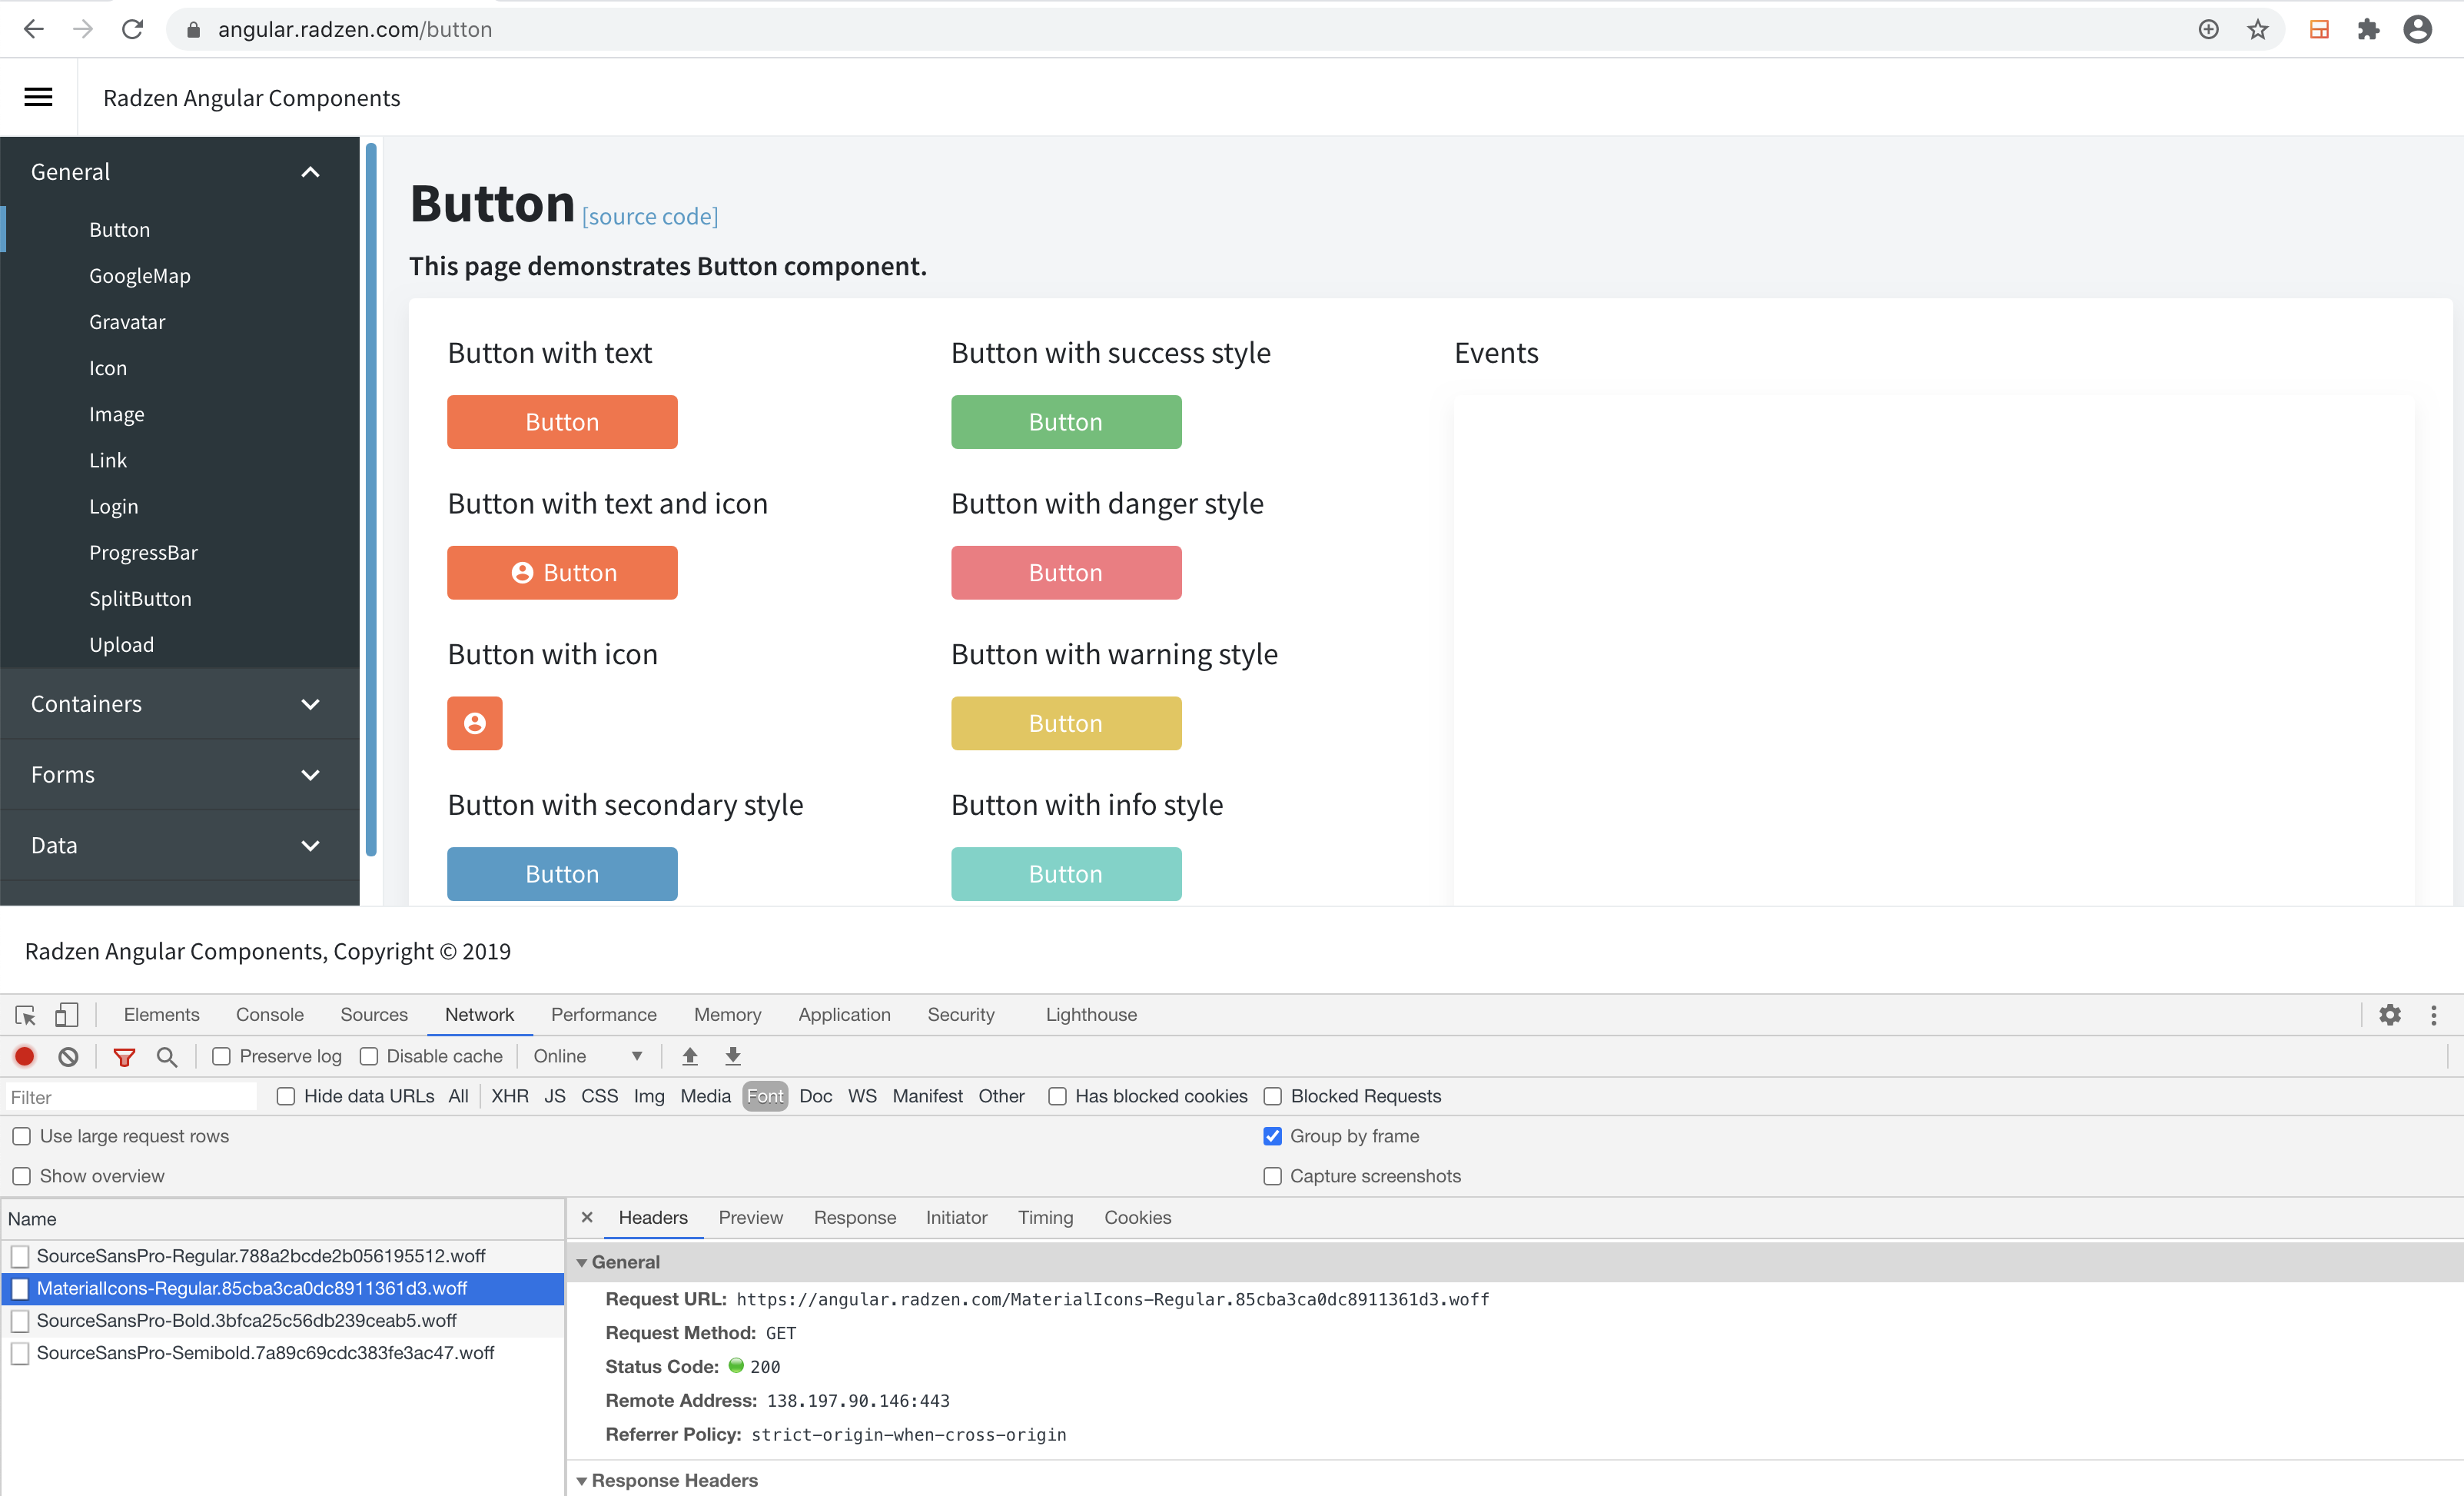The image size is (2464, 1496).
Task: Filter requests by CSS type
Action: (x=599, y=1096)
